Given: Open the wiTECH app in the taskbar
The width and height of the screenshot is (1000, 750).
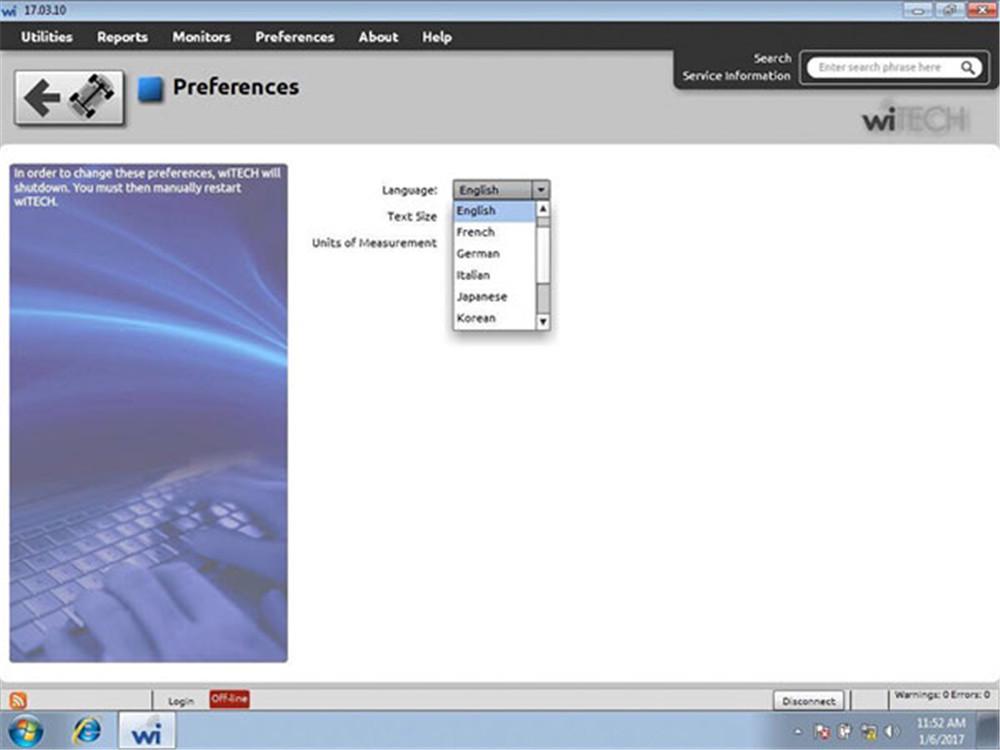Looking at the screenshot, I should (144, 731).
